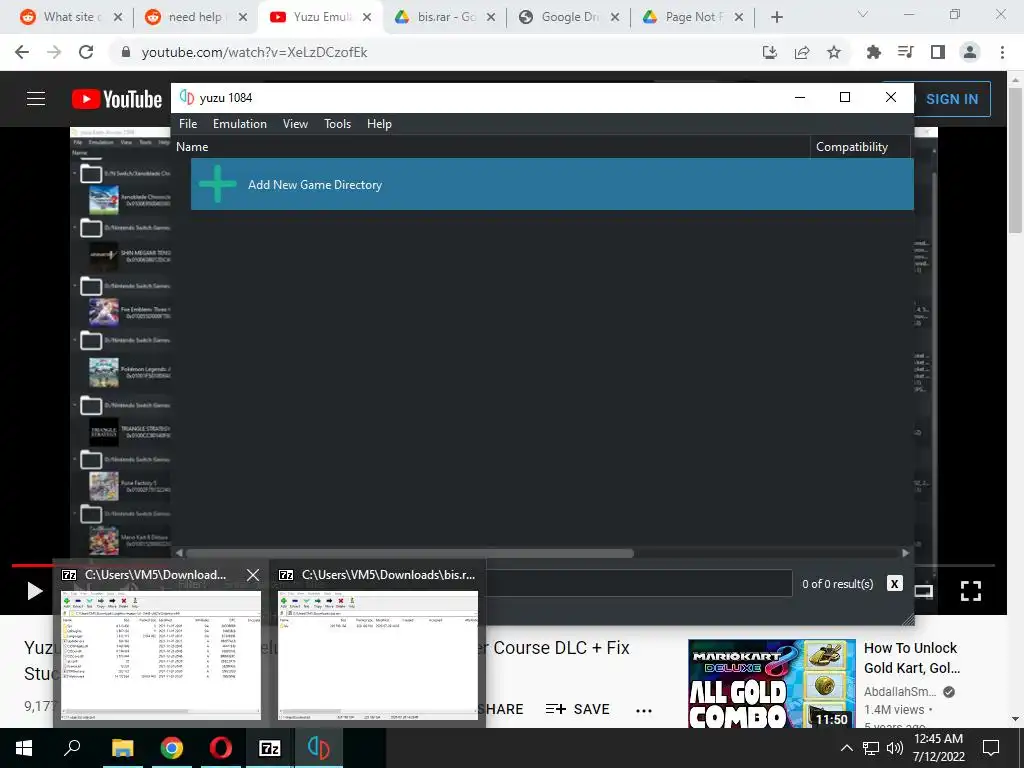Click the YouTube page vertical scrollbar
This screenshot has width=1024, height=768.
(1016, 160)
